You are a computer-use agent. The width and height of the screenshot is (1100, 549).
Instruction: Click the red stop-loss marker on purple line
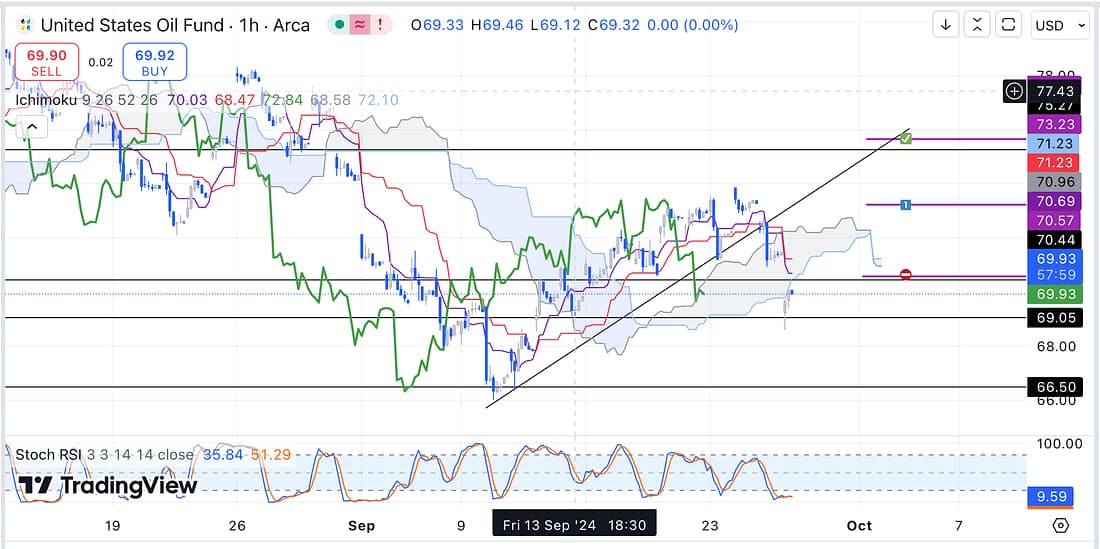(x=905, y=275)
